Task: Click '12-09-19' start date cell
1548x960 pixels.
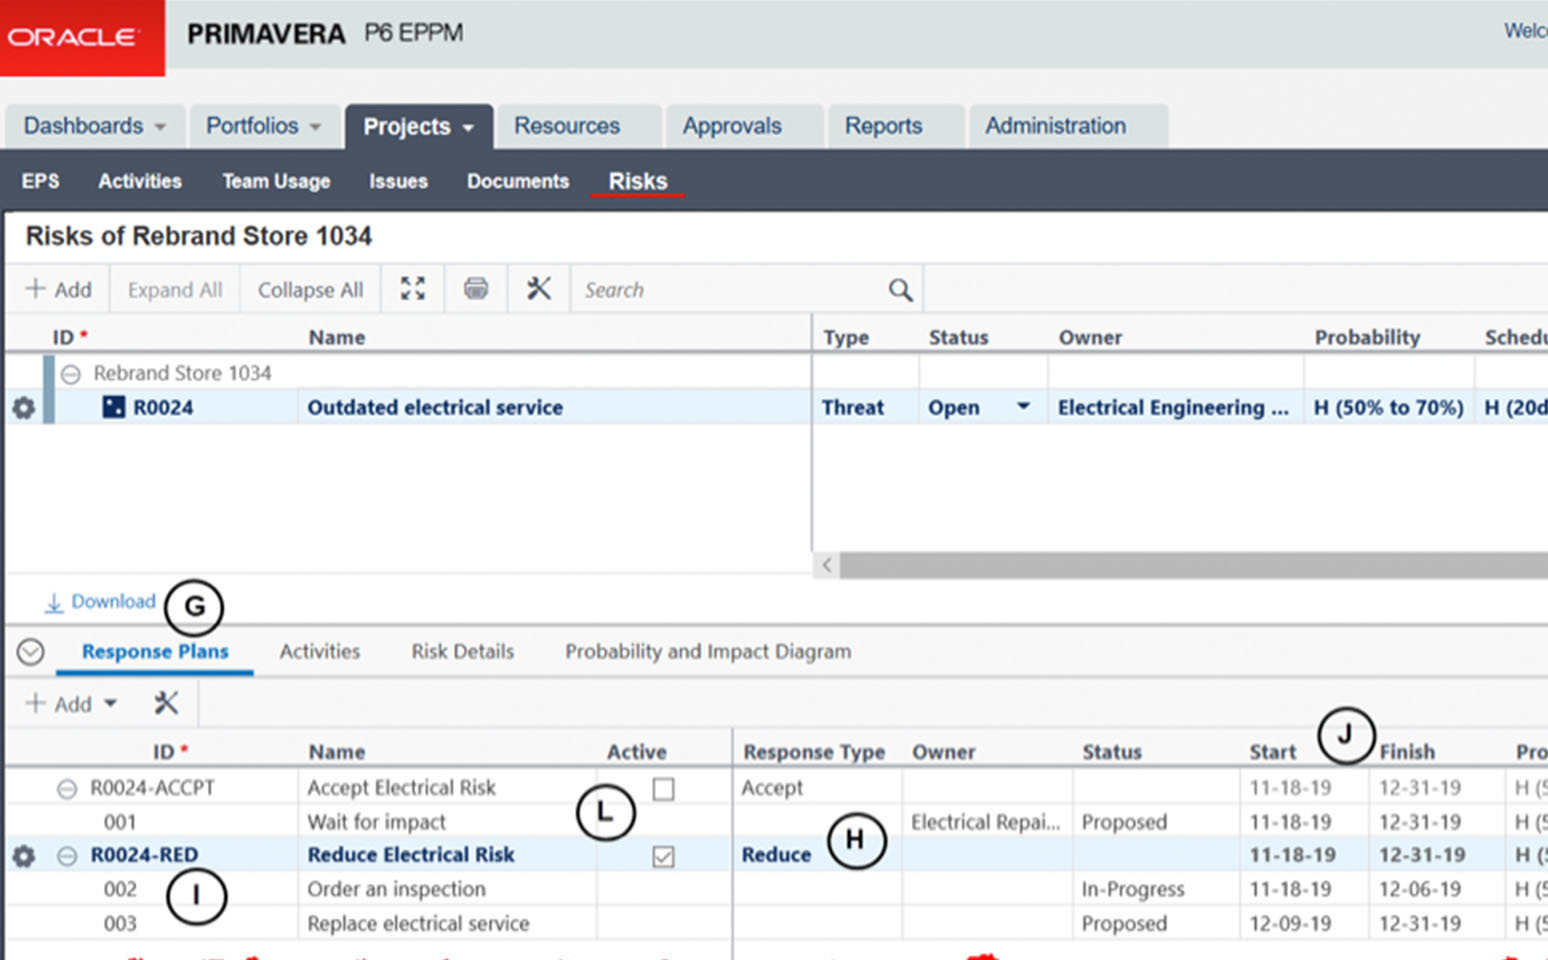Action: [x=1290, y=923]
